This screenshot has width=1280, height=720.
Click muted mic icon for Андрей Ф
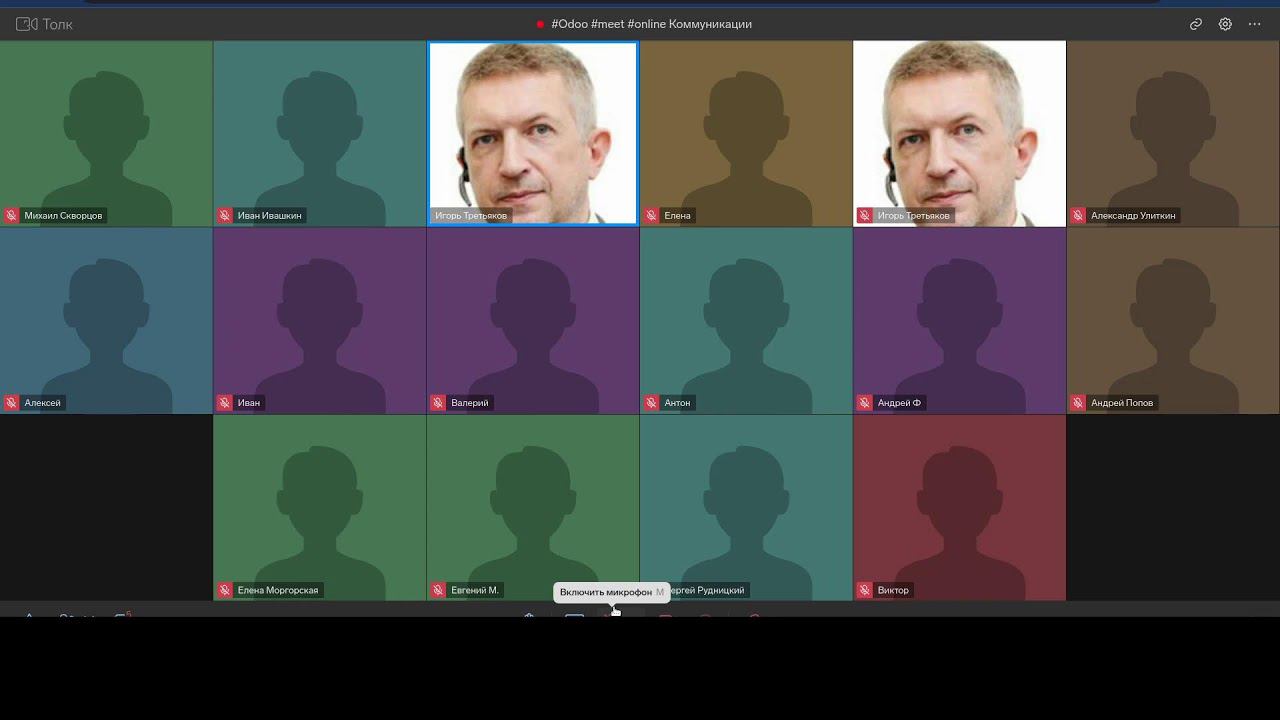coord(865,403)
